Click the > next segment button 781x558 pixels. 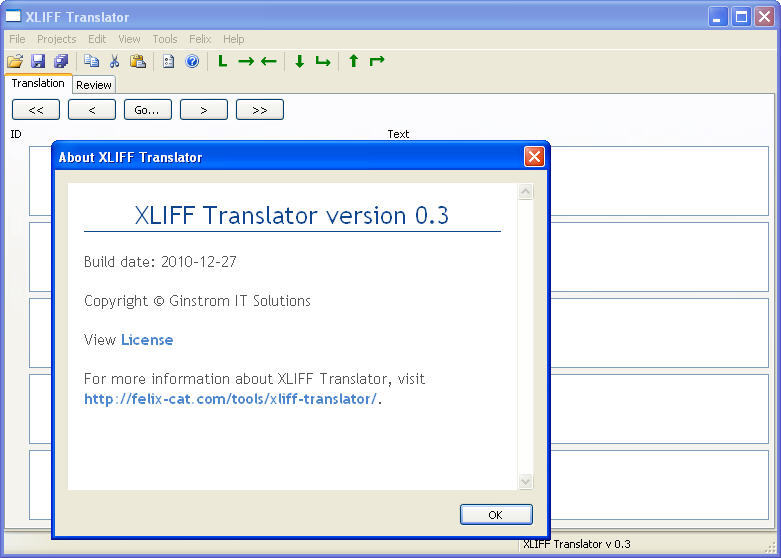tap(204, 110)
